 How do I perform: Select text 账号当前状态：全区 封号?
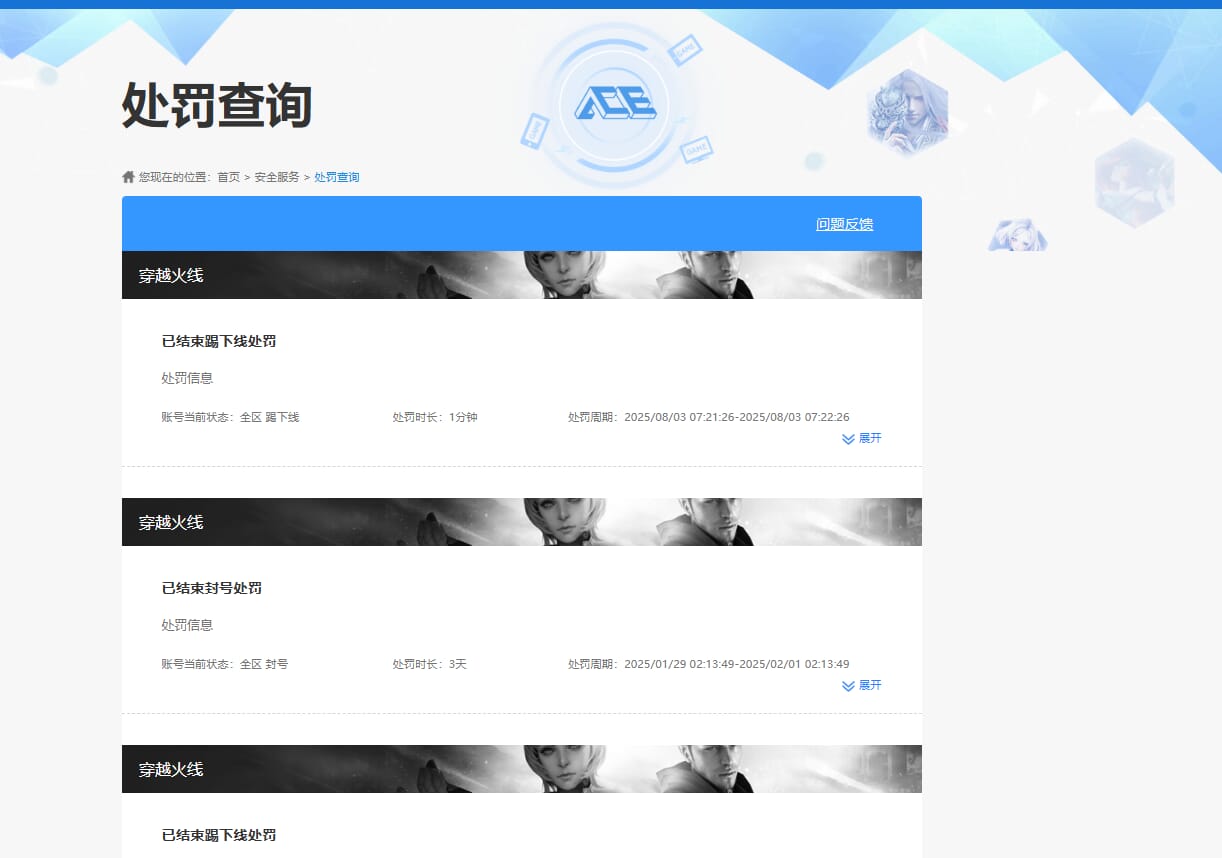[x=225, y=664]
